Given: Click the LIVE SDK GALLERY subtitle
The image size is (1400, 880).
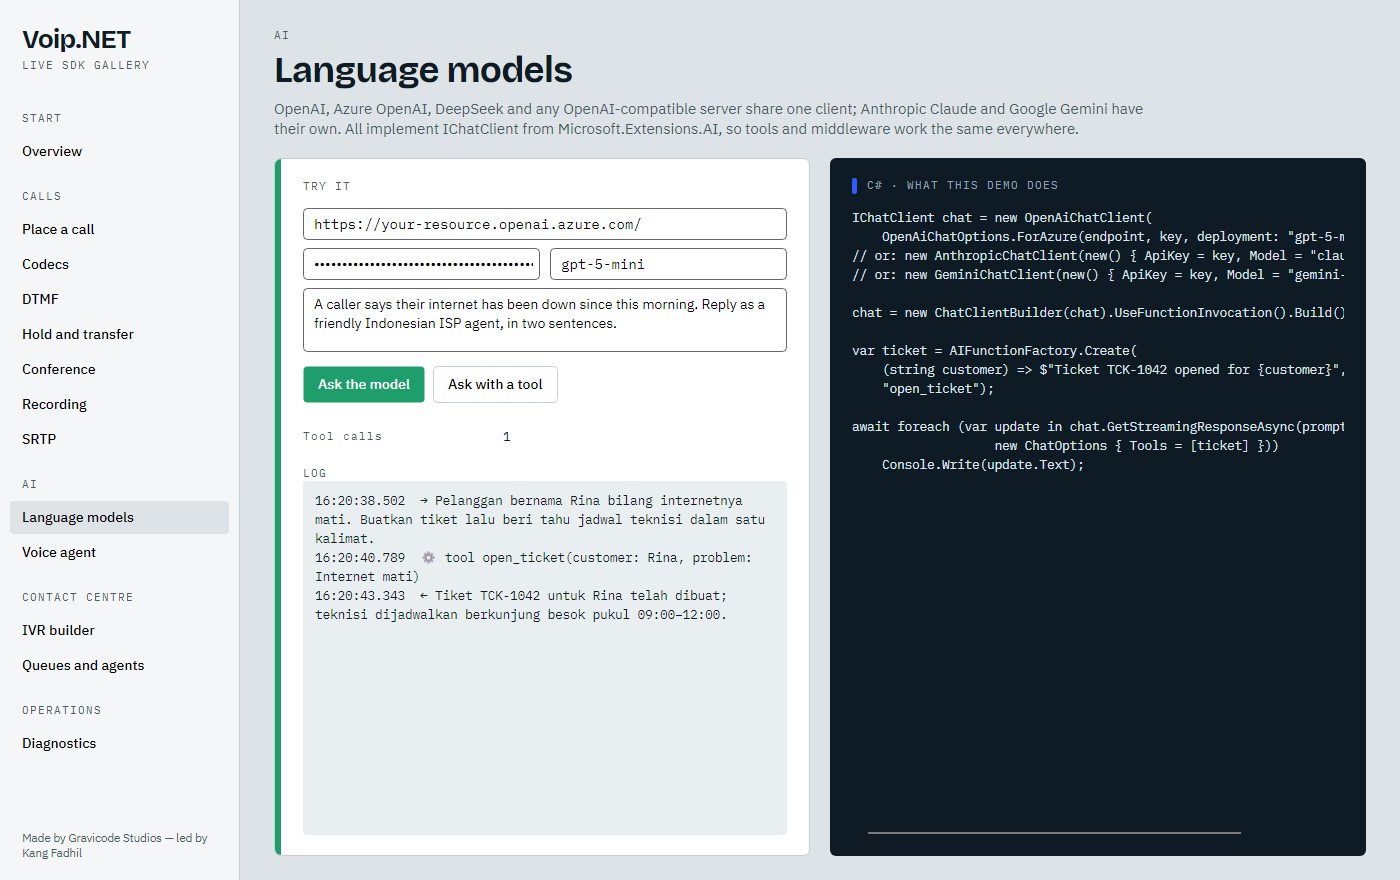Looking at the screenshot, I should [x=86, y=66].
